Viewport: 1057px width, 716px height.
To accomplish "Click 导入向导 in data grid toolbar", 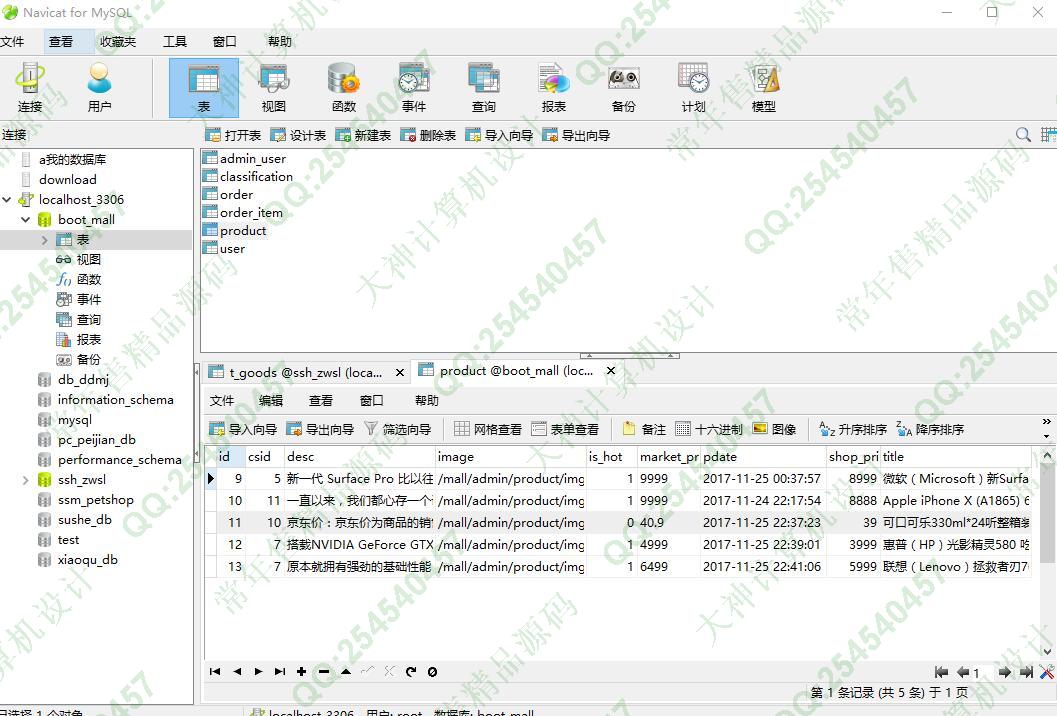I will [x=243, y=429].
